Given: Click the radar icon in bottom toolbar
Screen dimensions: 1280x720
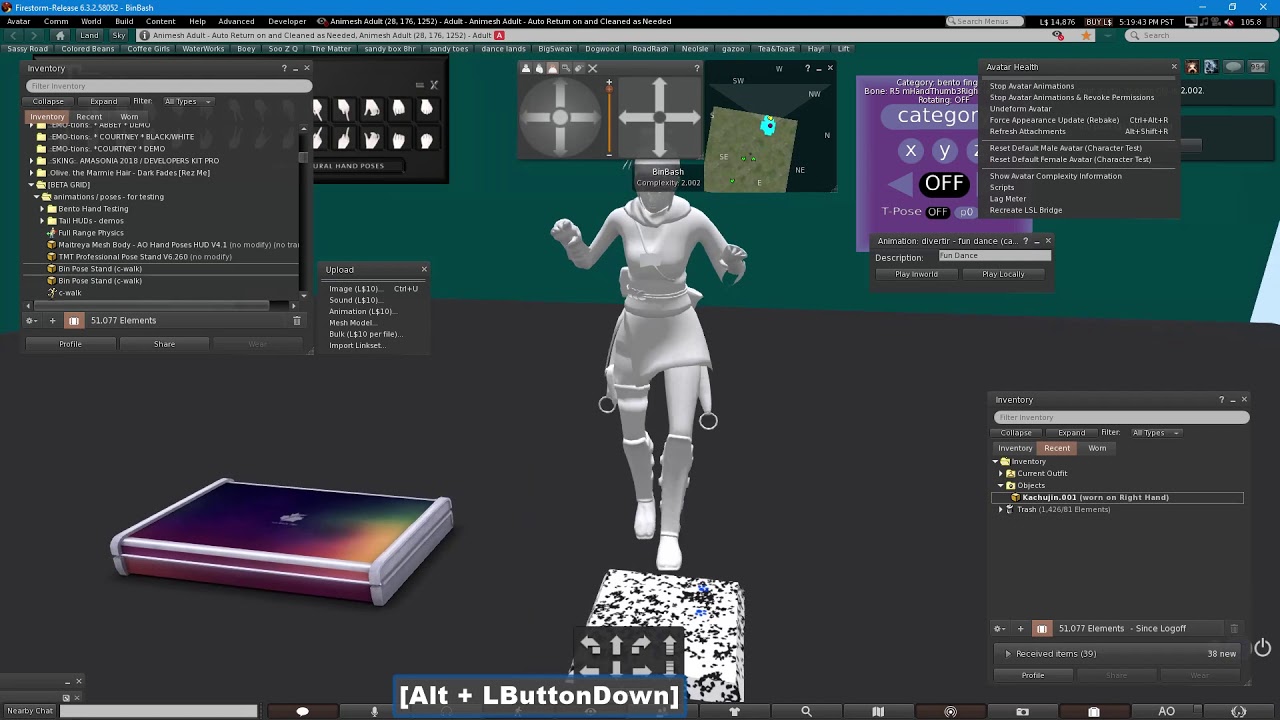Looking at the screenshot, I should pyautogui.click(x=950, y=711).
